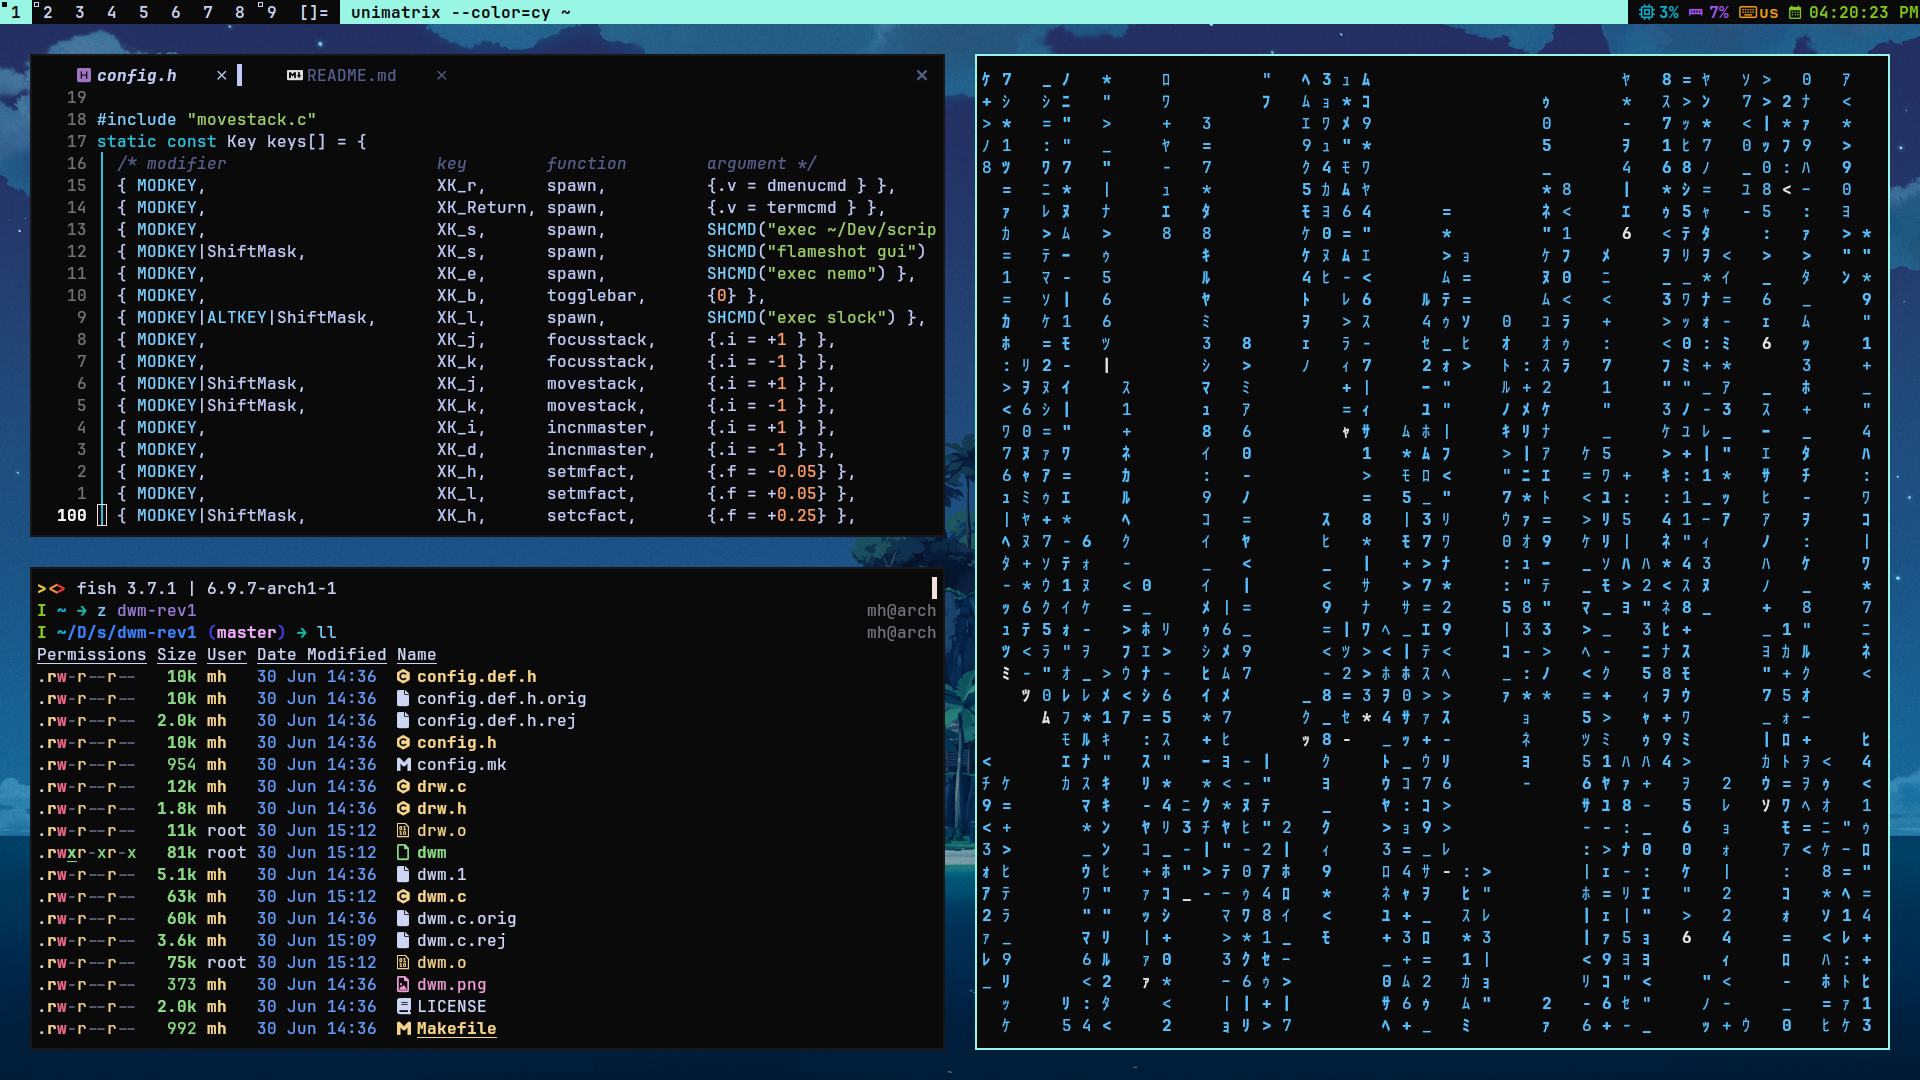Switch to workspace tag 9
This screenshot has width=1920, height=1080.
coord(271,13)
